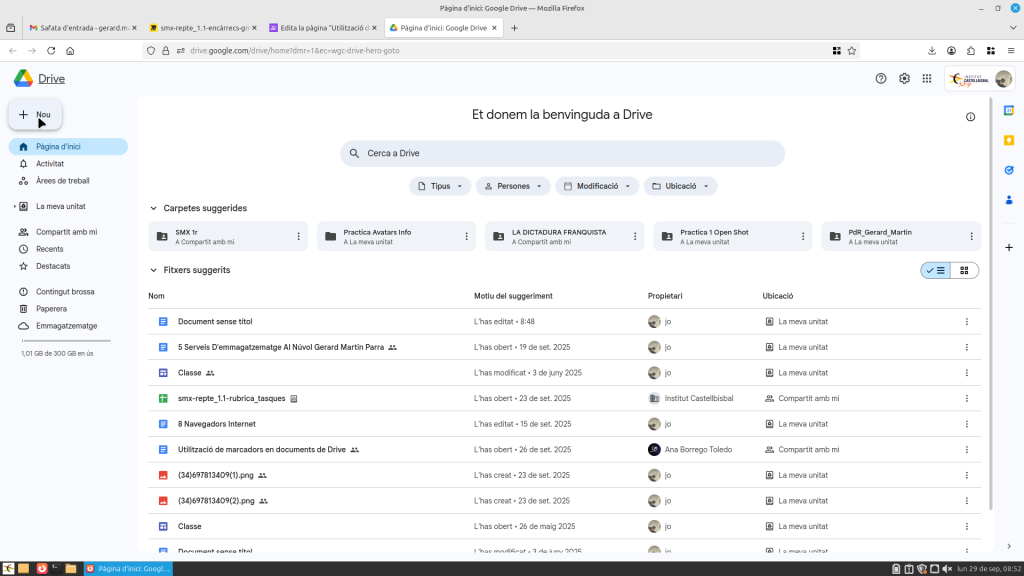Click the help question mark icon
Screen dimensions: 1024x576
click(881, 79)
